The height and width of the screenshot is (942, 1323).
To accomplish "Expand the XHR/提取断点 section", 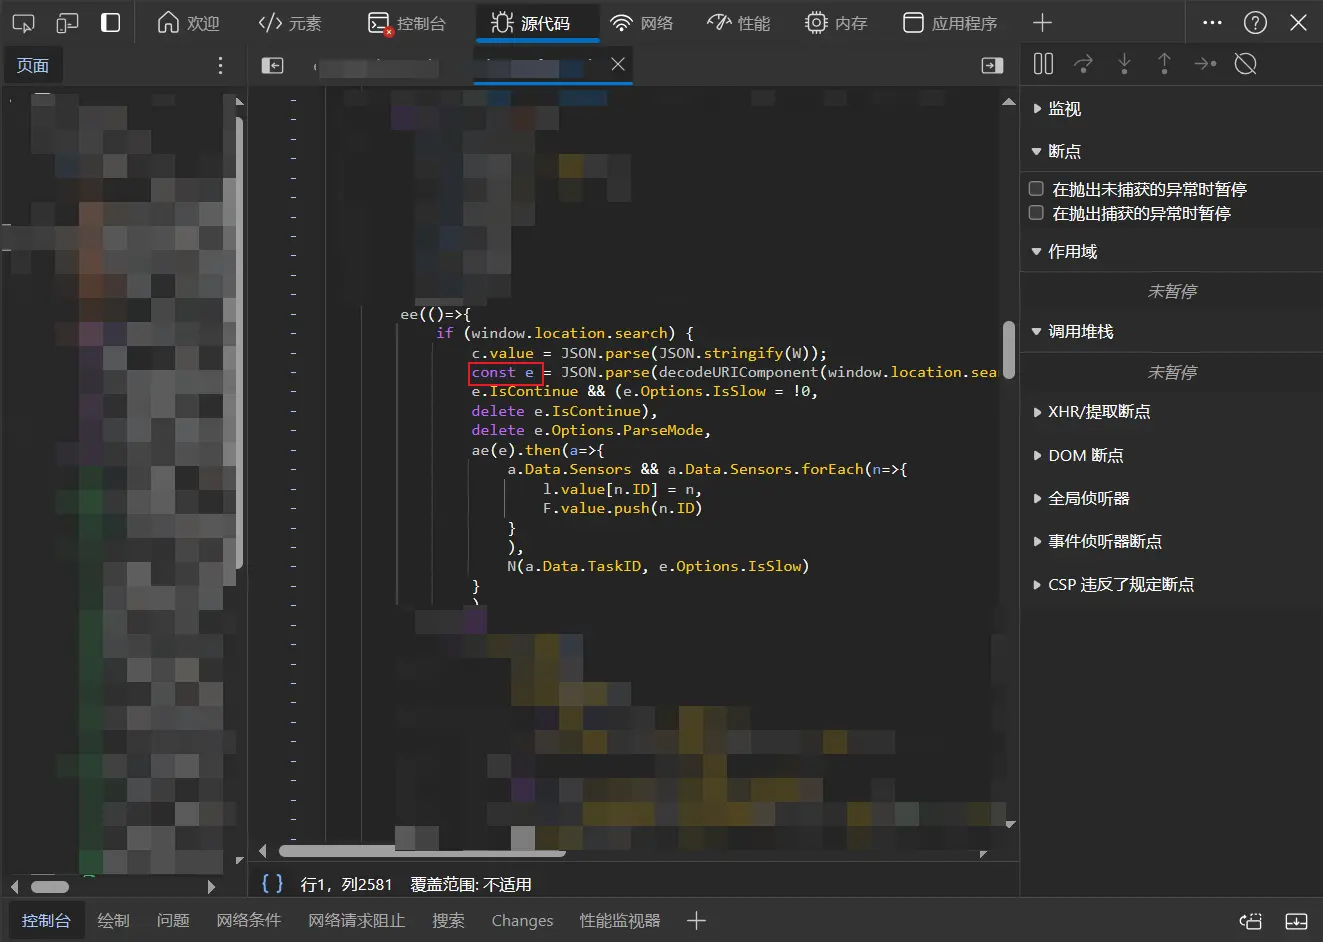I will click(x=1098, y=412).
